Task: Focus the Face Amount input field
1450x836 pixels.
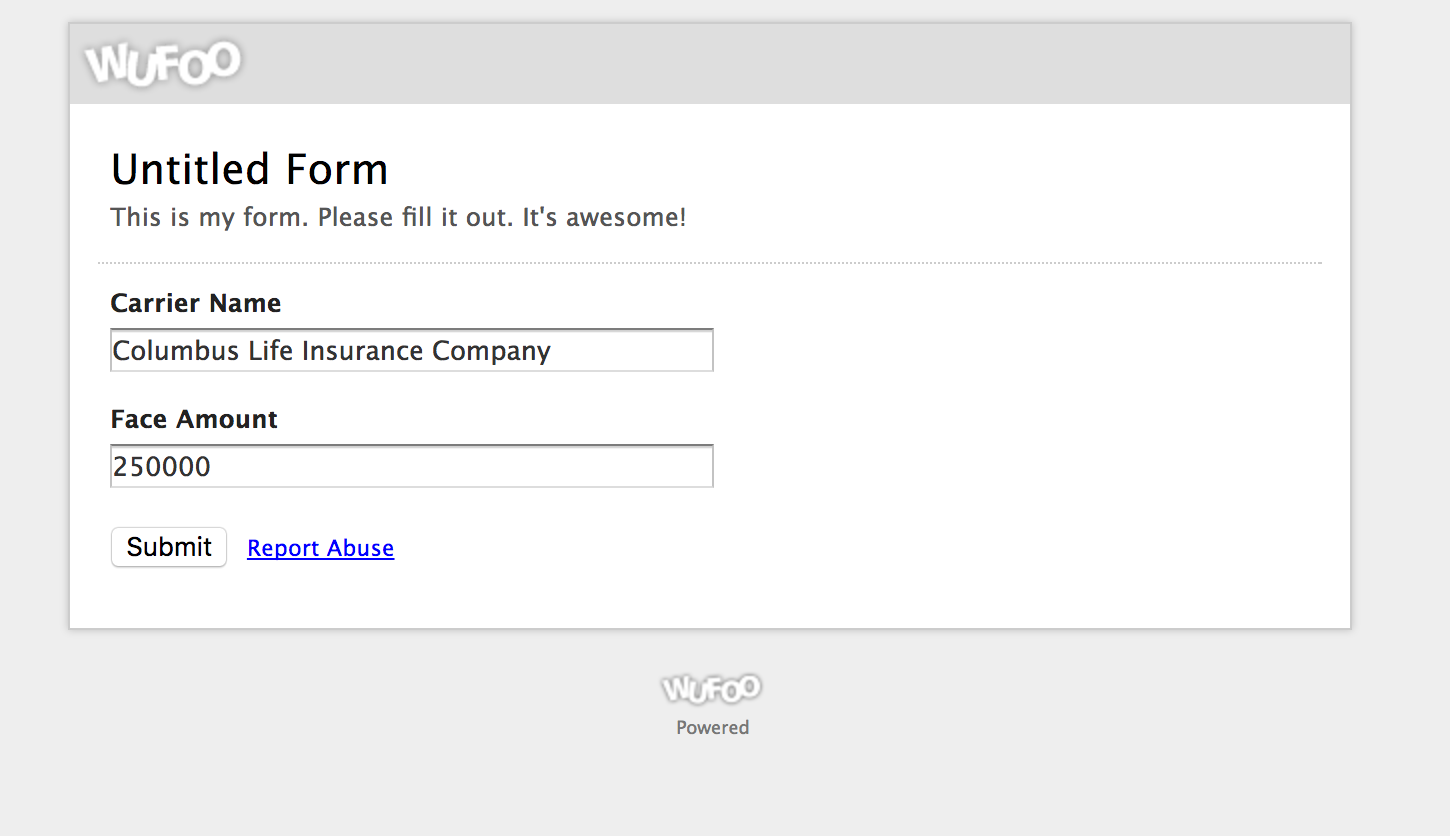Action: coord(412,466)
